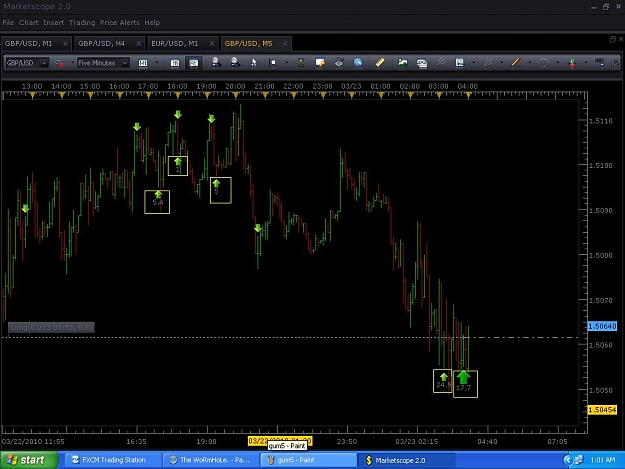This screenshot has height=469, width=625.
Task: Click the yellow price label 1.50454
Action: [602, 410]
